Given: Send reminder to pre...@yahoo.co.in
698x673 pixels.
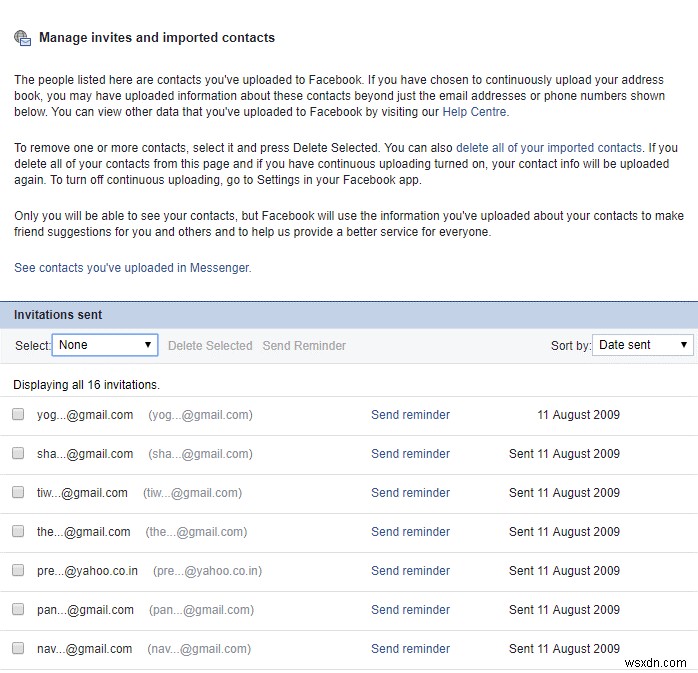Looking at the screenshot, I should (x=410, y=571).
